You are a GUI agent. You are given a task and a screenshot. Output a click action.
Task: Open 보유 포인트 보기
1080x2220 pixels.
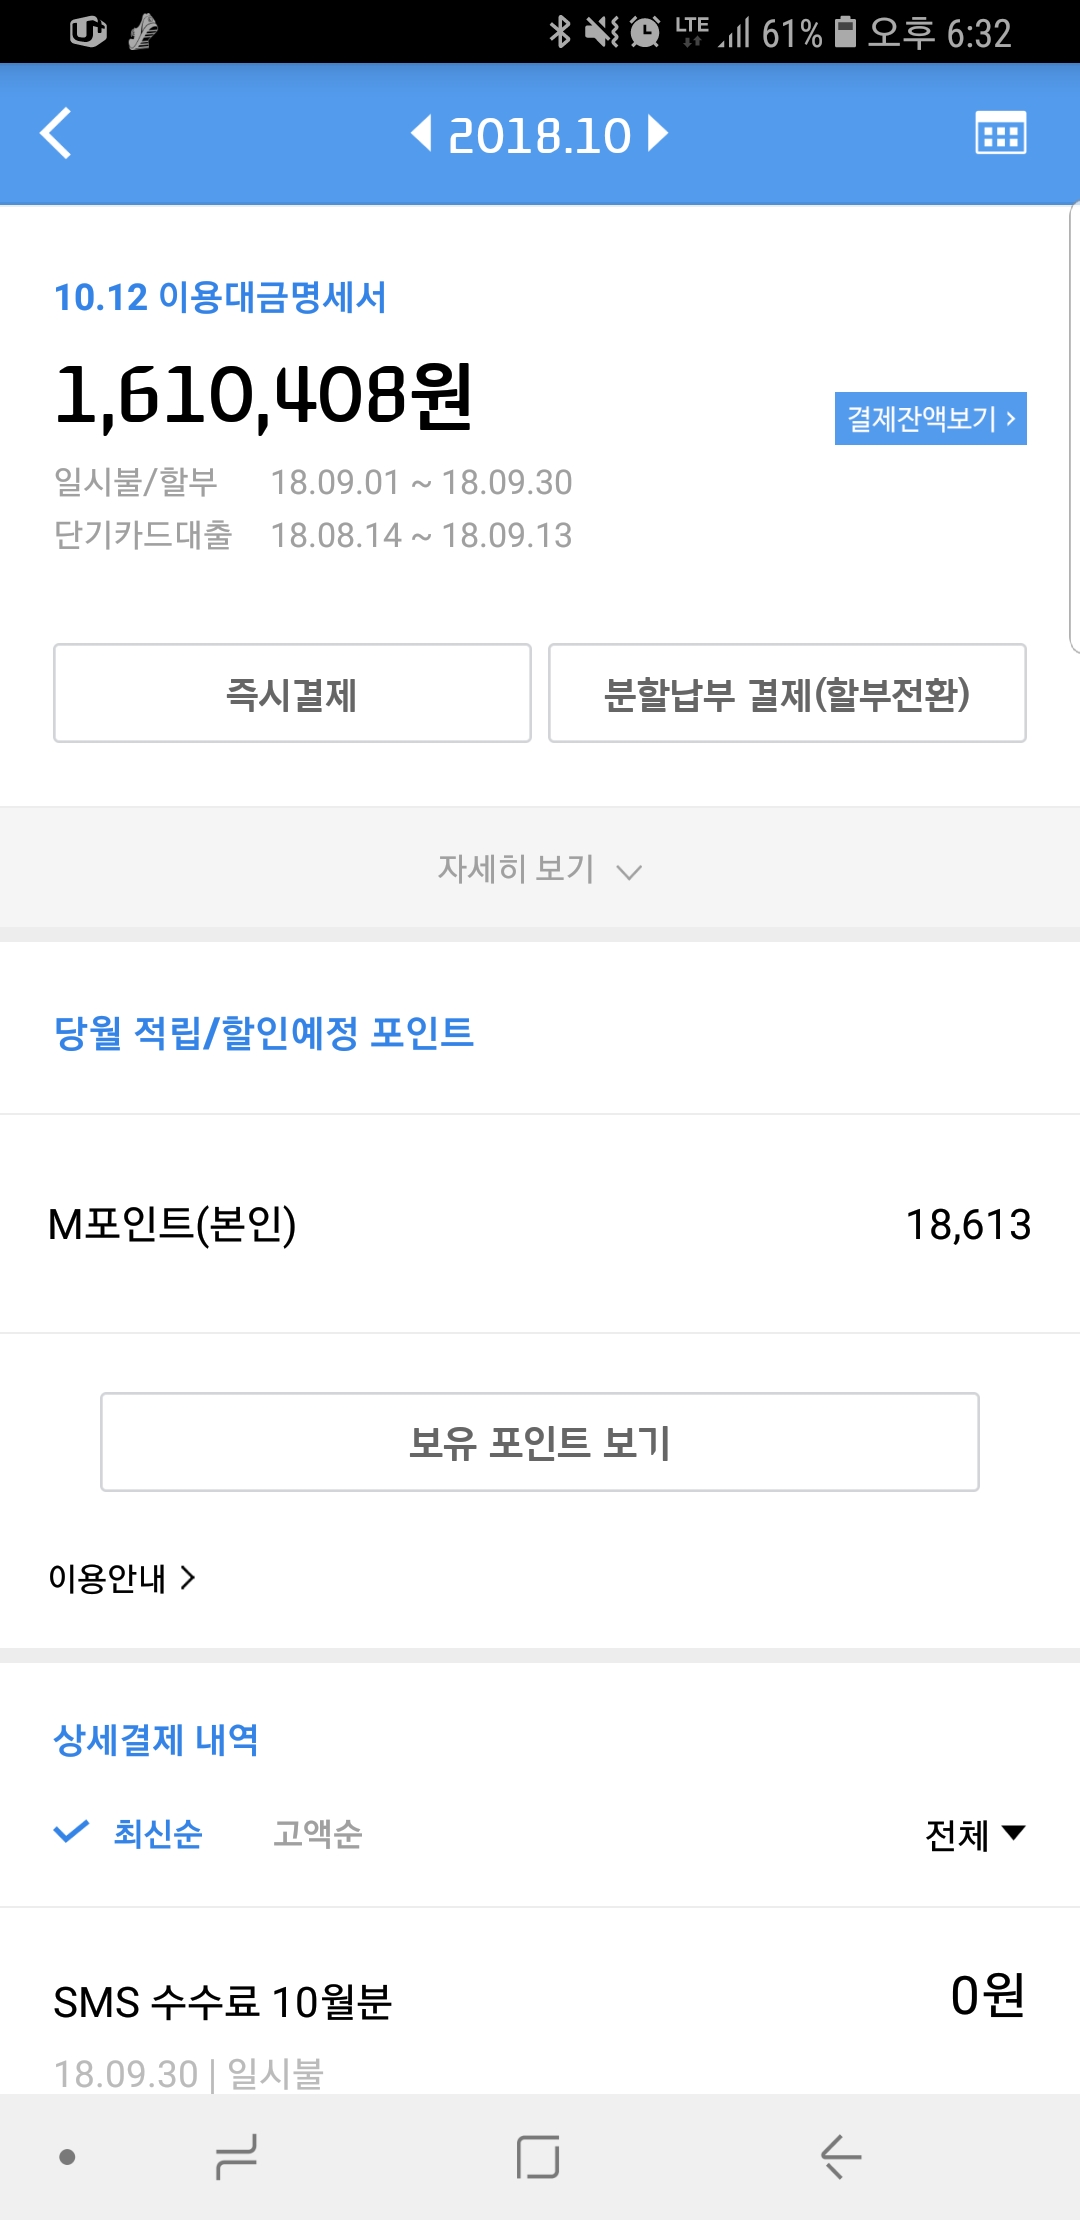coord(540,1442)
